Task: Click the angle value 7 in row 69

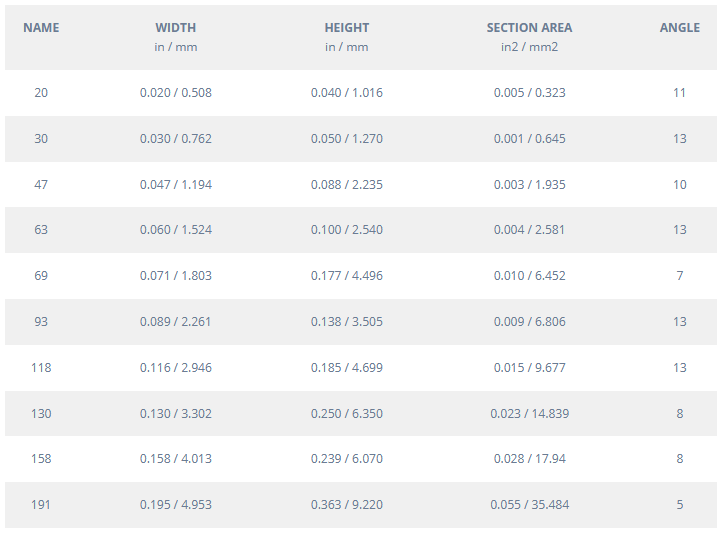Action: point(679,276)
